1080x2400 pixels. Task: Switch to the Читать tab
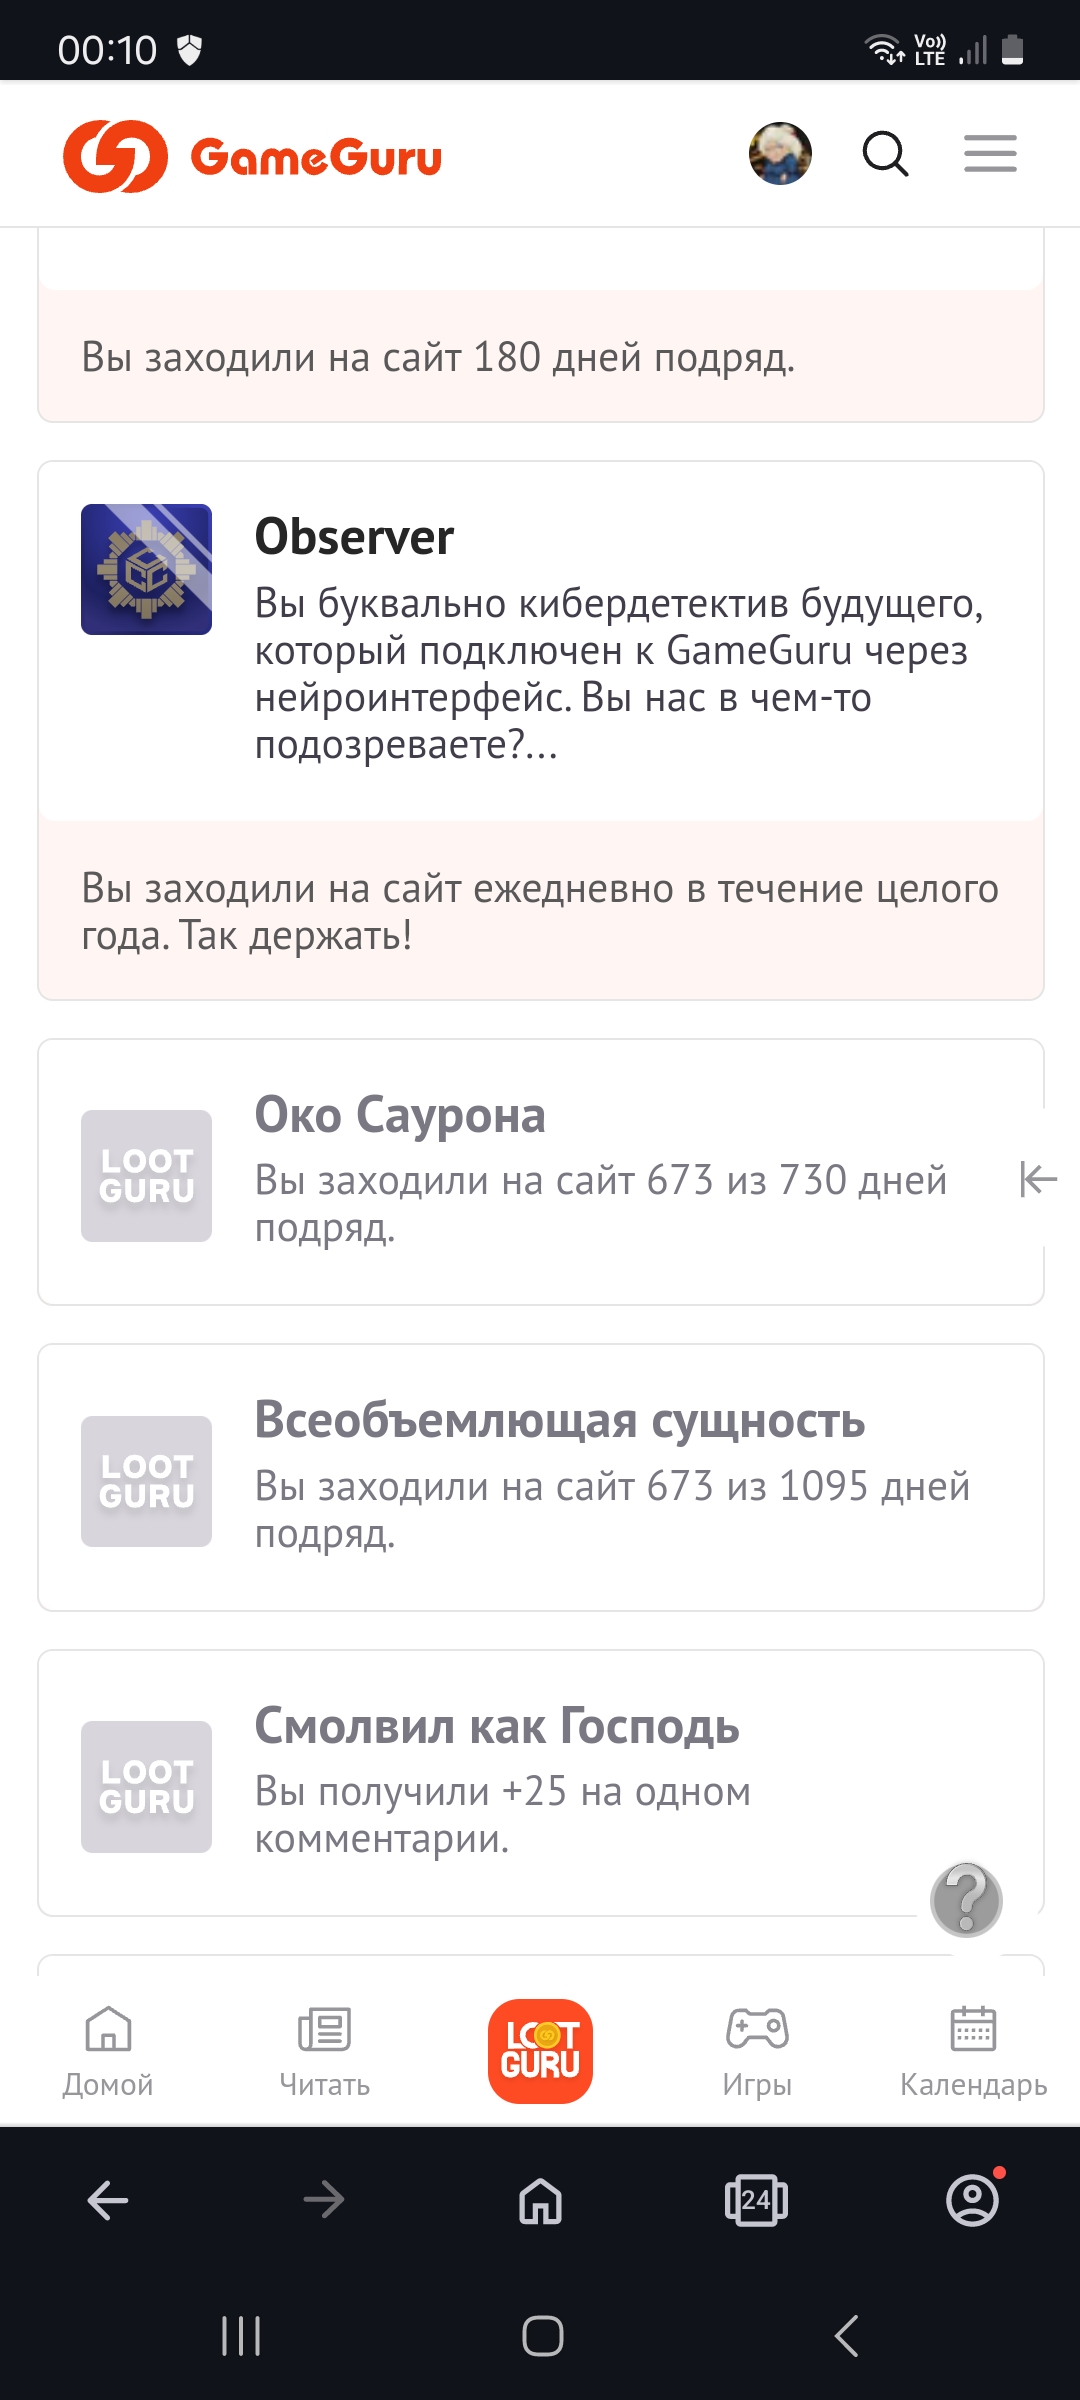point(324,2050)
